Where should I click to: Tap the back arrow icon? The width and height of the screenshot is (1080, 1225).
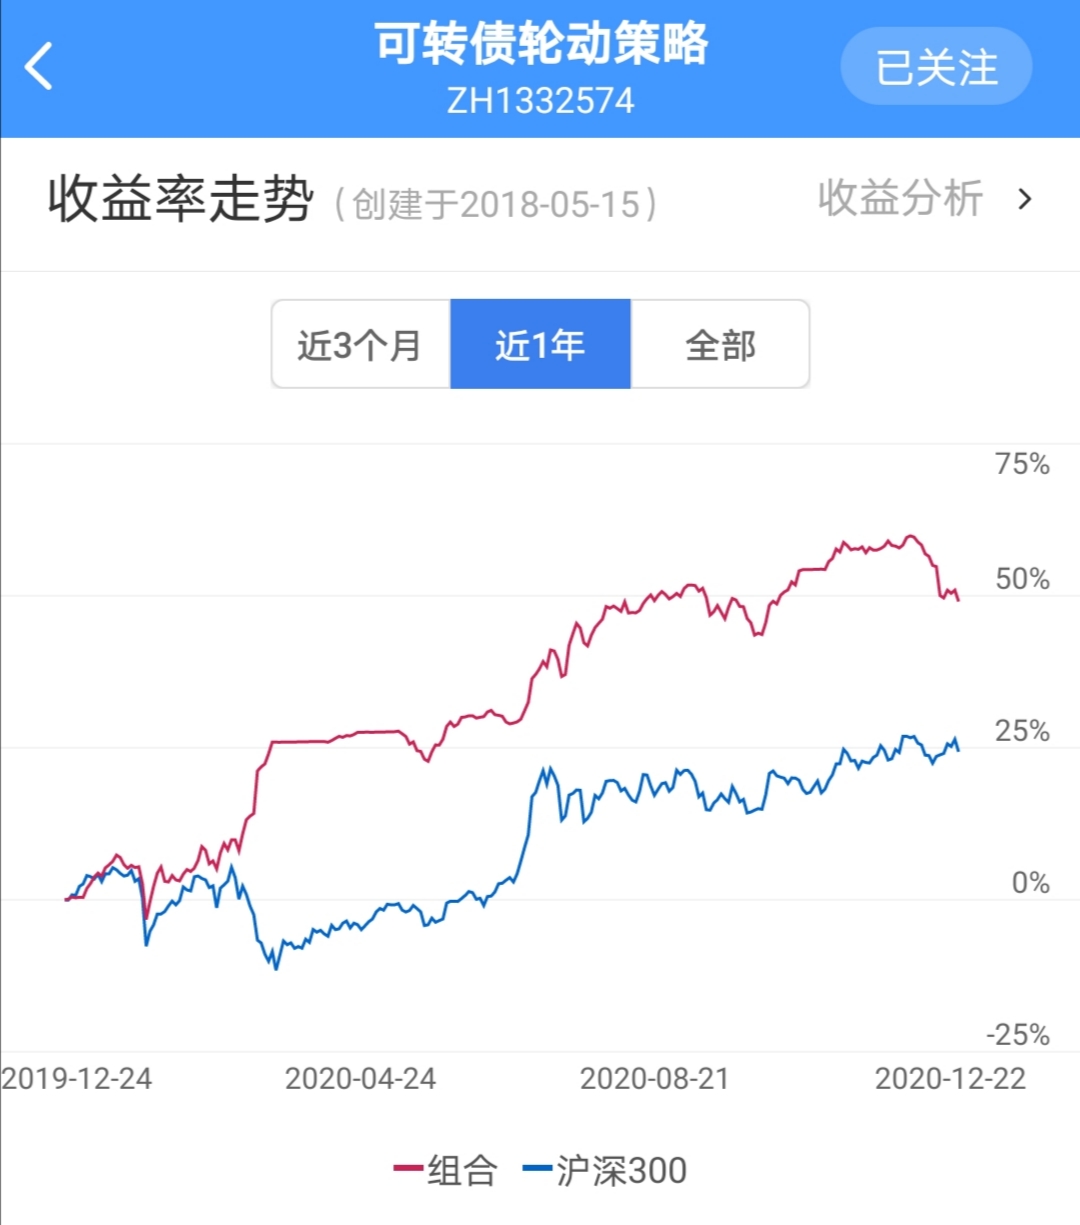click(x=40, y=67)
